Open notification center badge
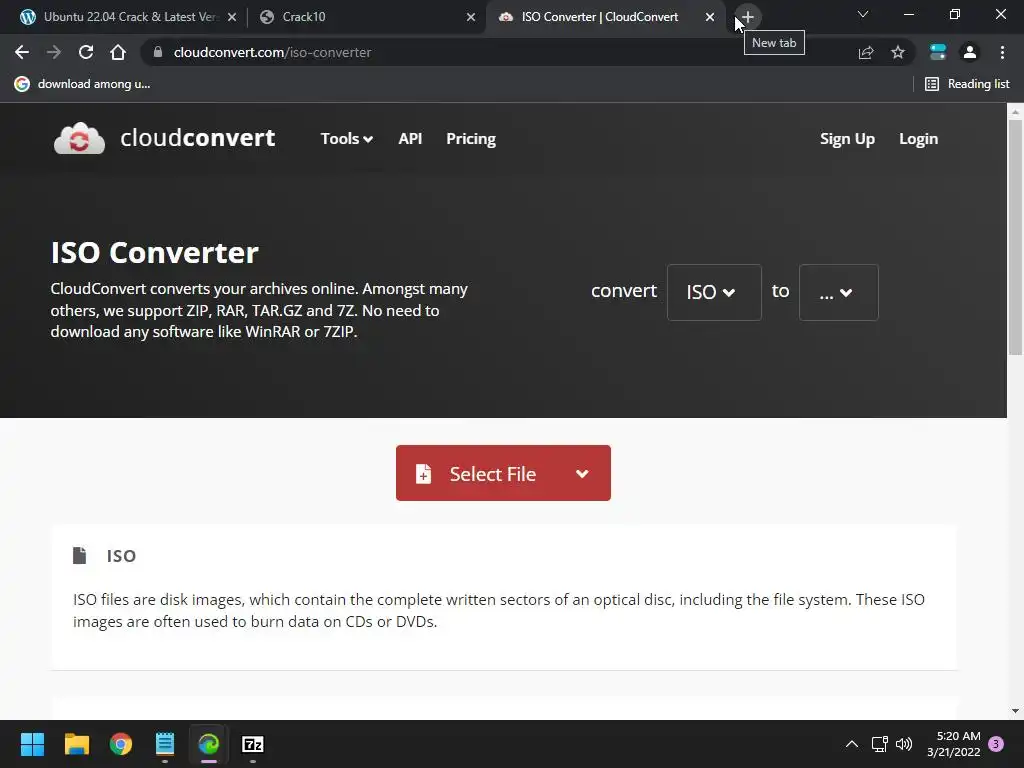 [x=996, y=744]
